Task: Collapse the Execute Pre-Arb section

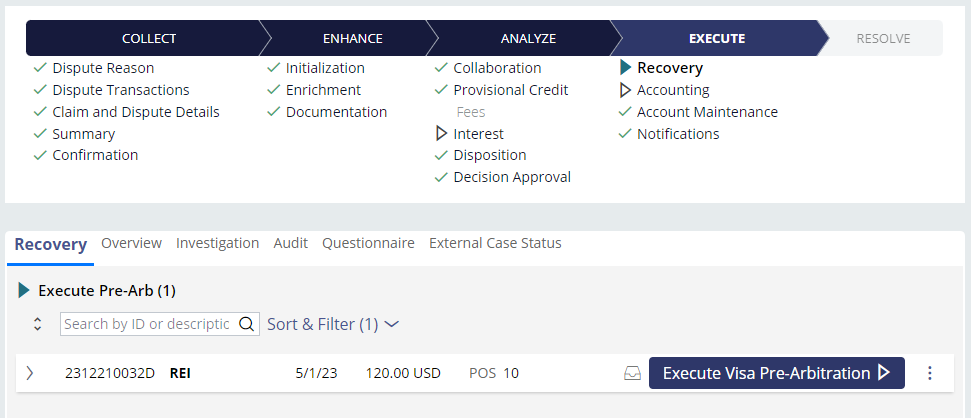Action: tap(25, 291)
